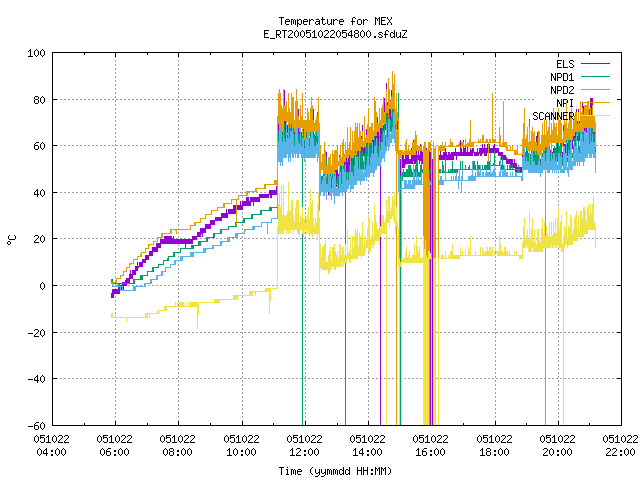Click the NPD1 legend label
640x480 pixels.
pyautogui.click(x=562, y=77)
